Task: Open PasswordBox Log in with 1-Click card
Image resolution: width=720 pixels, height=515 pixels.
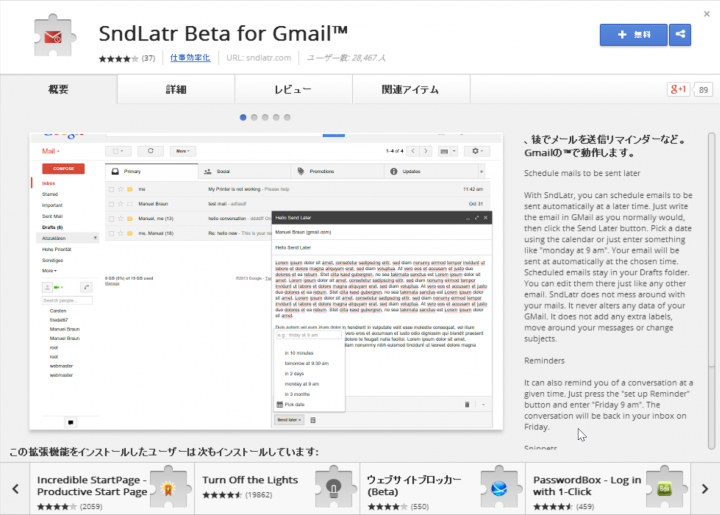Action: coord(608,489)
